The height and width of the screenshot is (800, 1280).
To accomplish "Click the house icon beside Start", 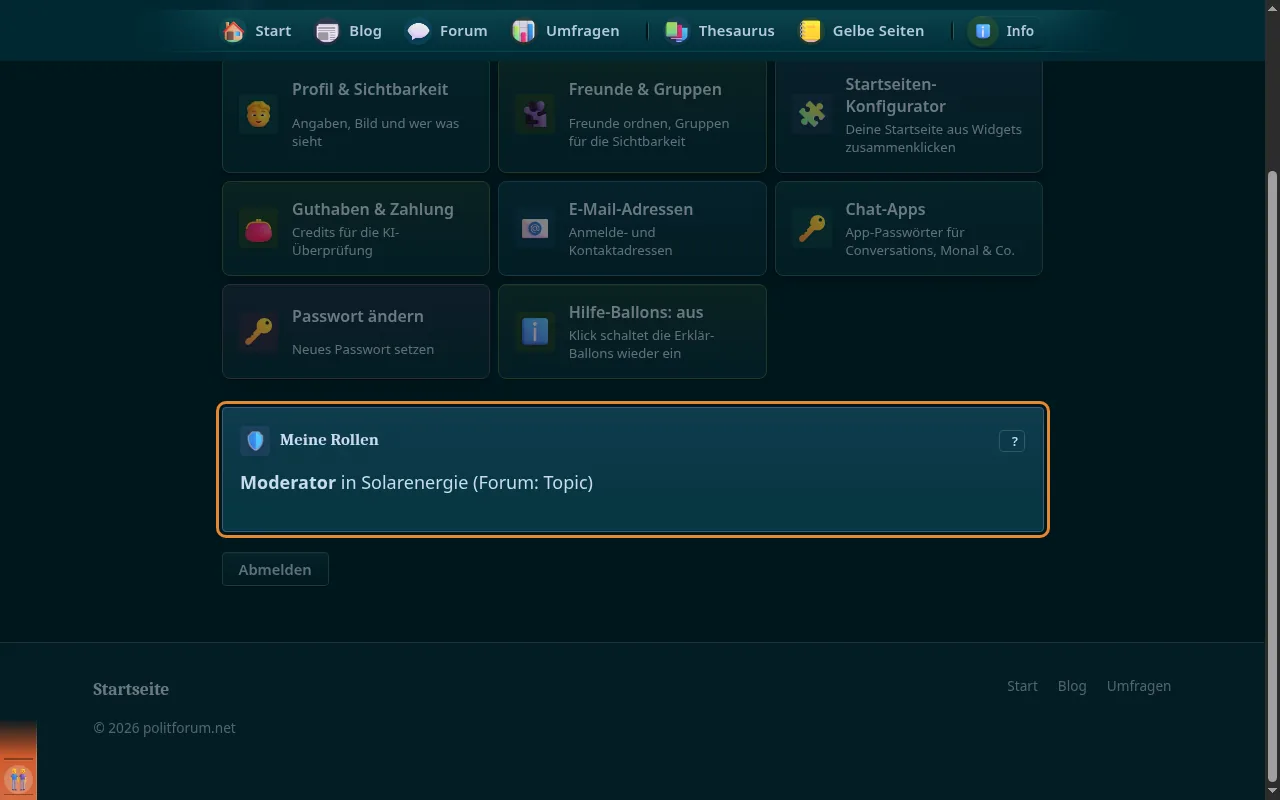I will click(234, 31).
